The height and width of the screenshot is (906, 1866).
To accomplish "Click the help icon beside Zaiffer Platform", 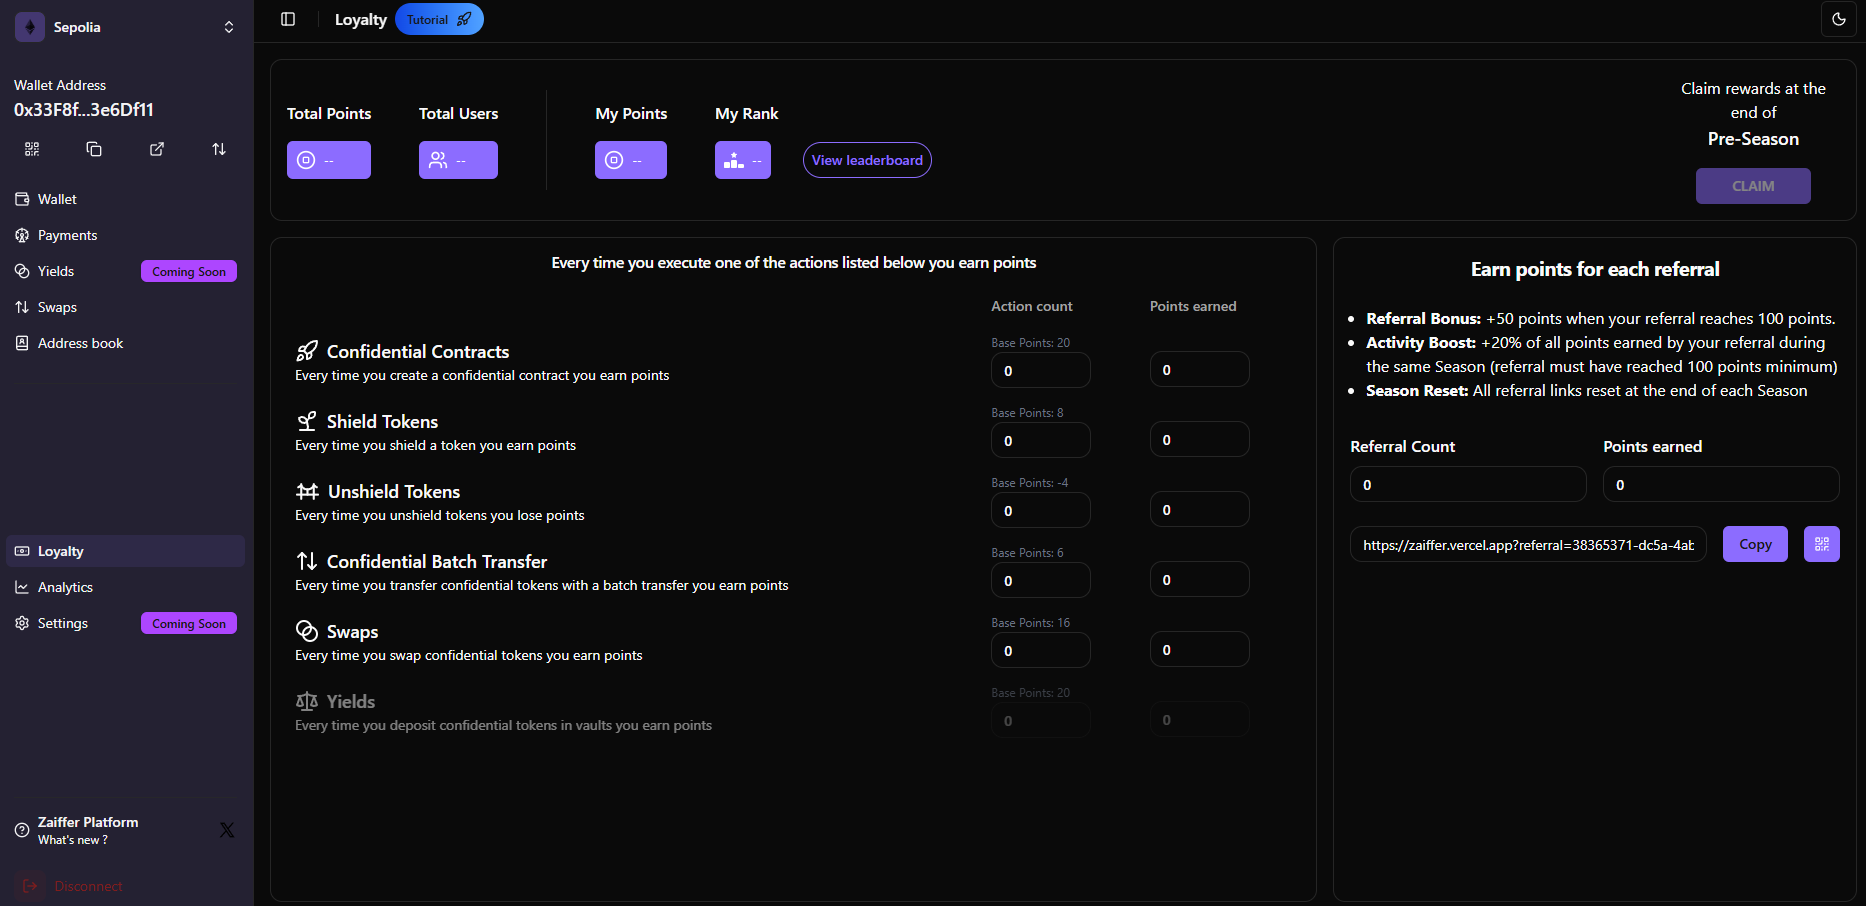I will click(22, 830).
